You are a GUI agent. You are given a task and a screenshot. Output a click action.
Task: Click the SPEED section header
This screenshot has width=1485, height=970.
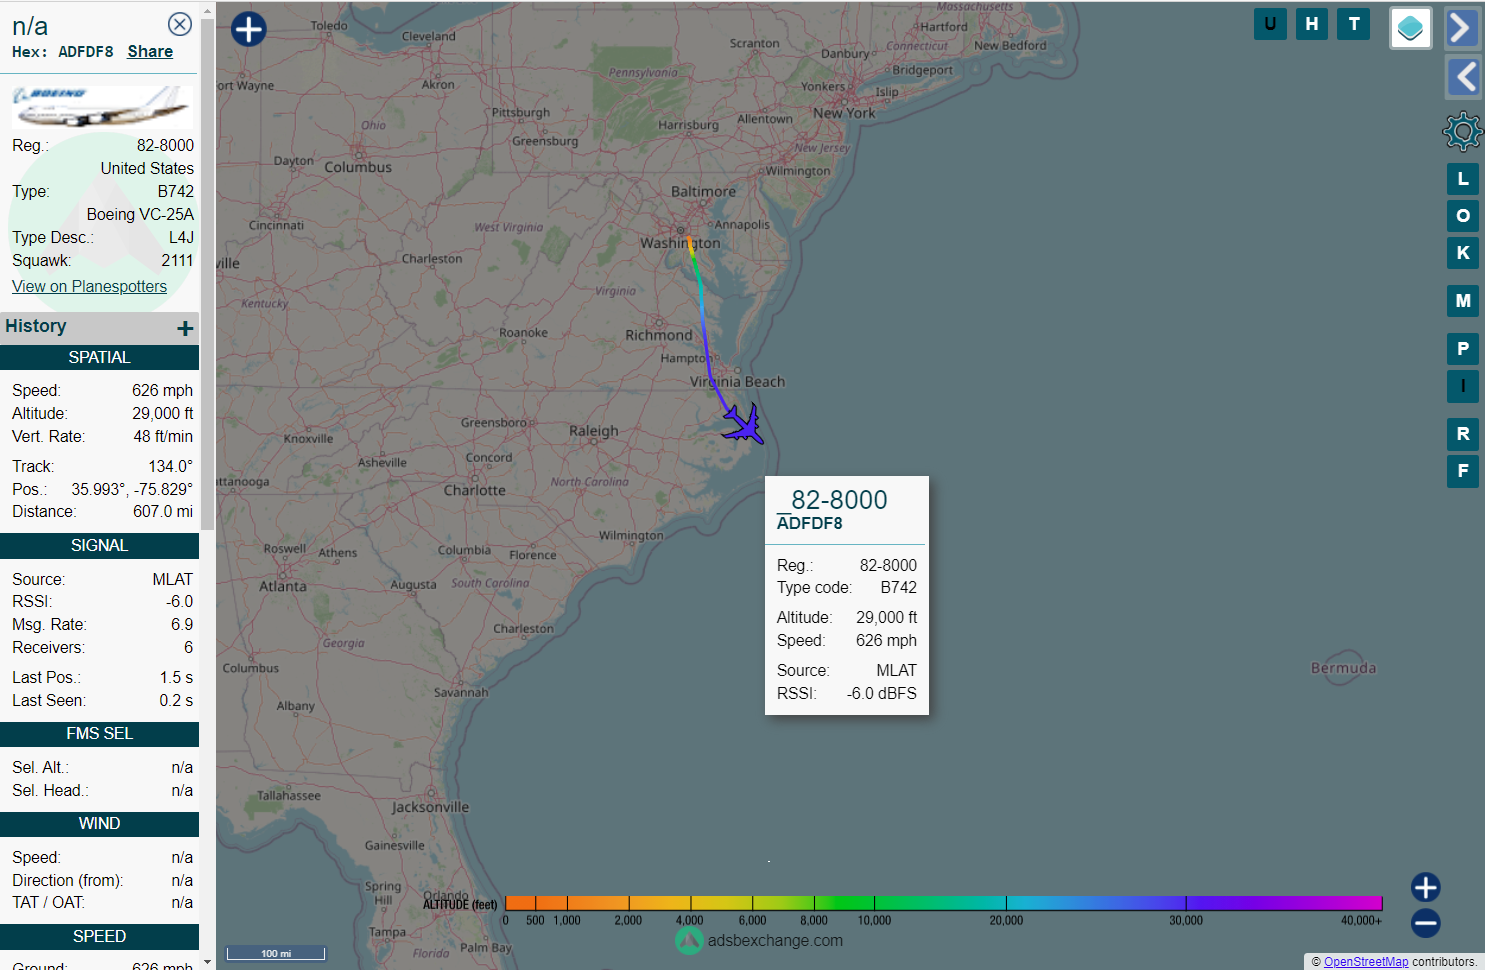(99, 937)
